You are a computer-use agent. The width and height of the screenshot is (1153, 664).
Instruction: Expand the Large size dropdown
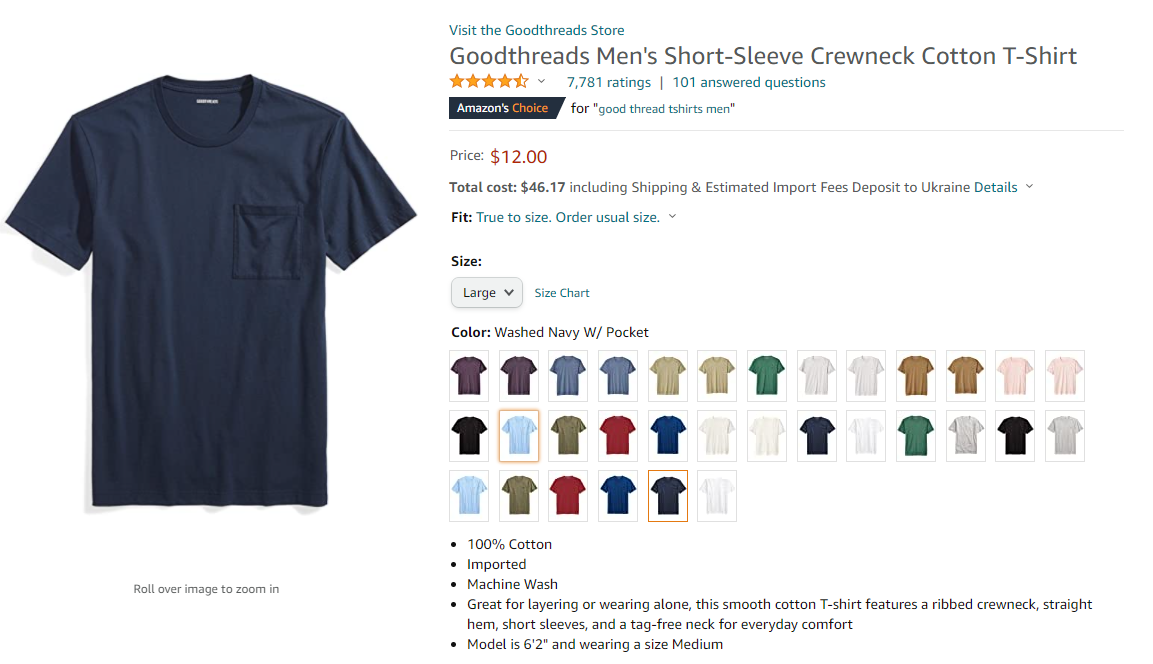[x=487, y=293]
